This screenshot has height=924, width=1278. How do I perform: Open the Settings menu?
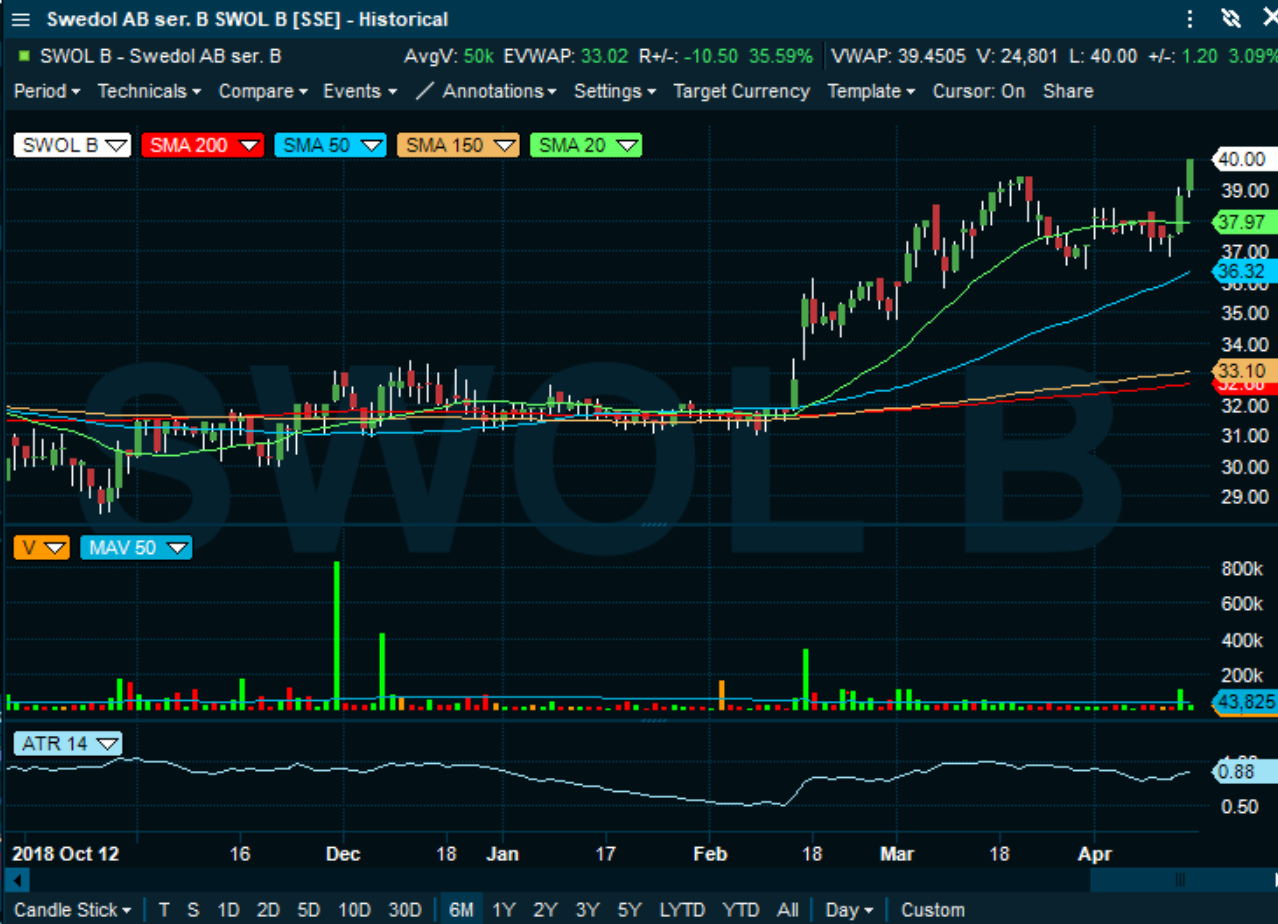click(x=615, y=91)
